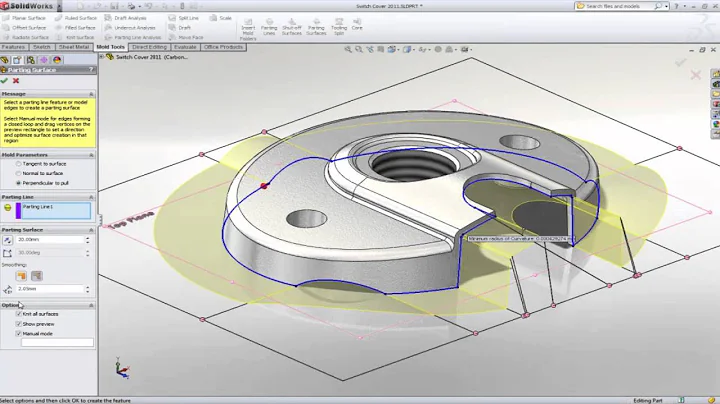
Task: Select the Planar Surface tool
Action: pyautogui.click(x=24, y=18)
